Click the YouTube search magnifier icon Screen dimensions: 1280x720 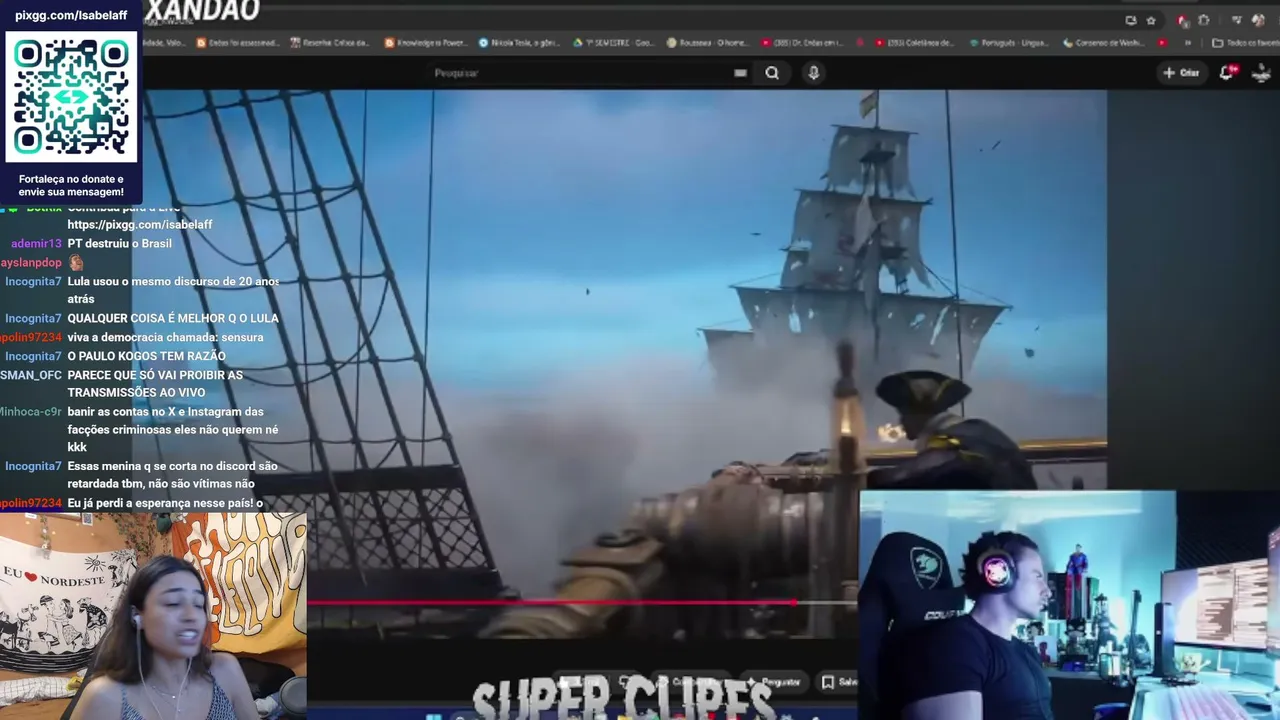pos(772,72)
